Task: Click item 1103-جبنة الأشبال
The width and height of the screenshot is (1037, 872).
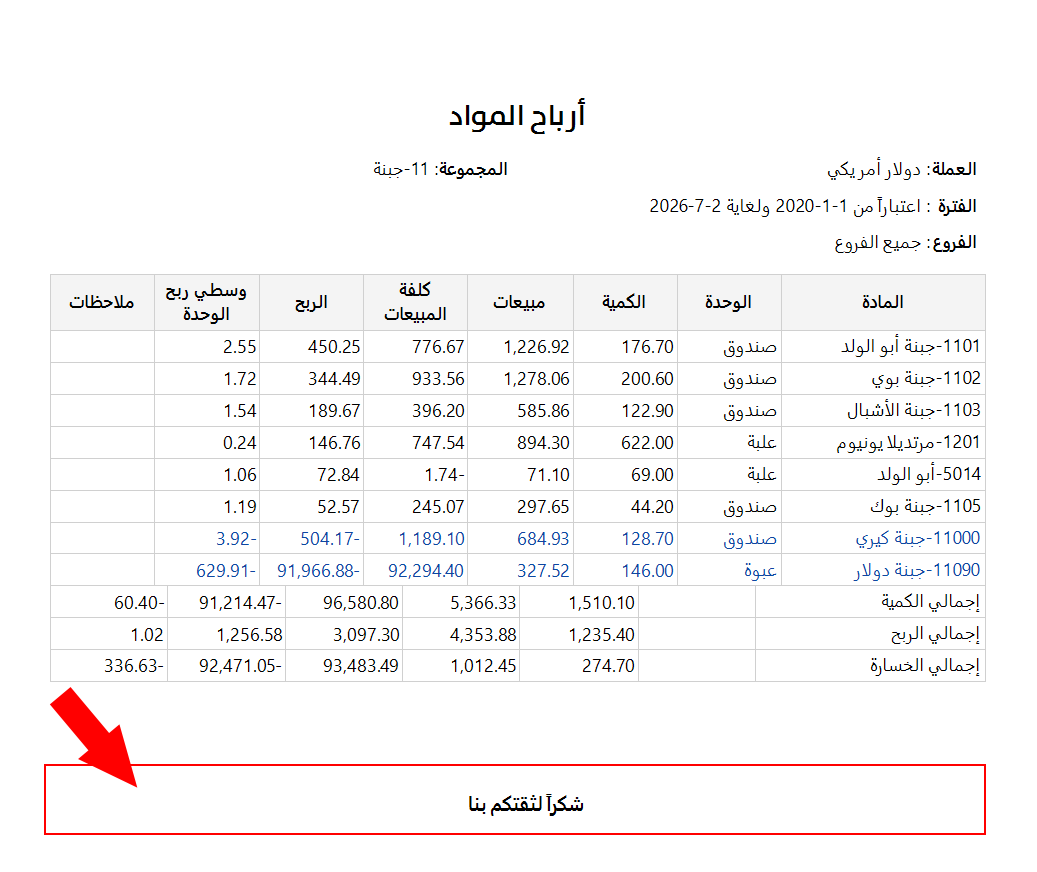Action: 914,411
